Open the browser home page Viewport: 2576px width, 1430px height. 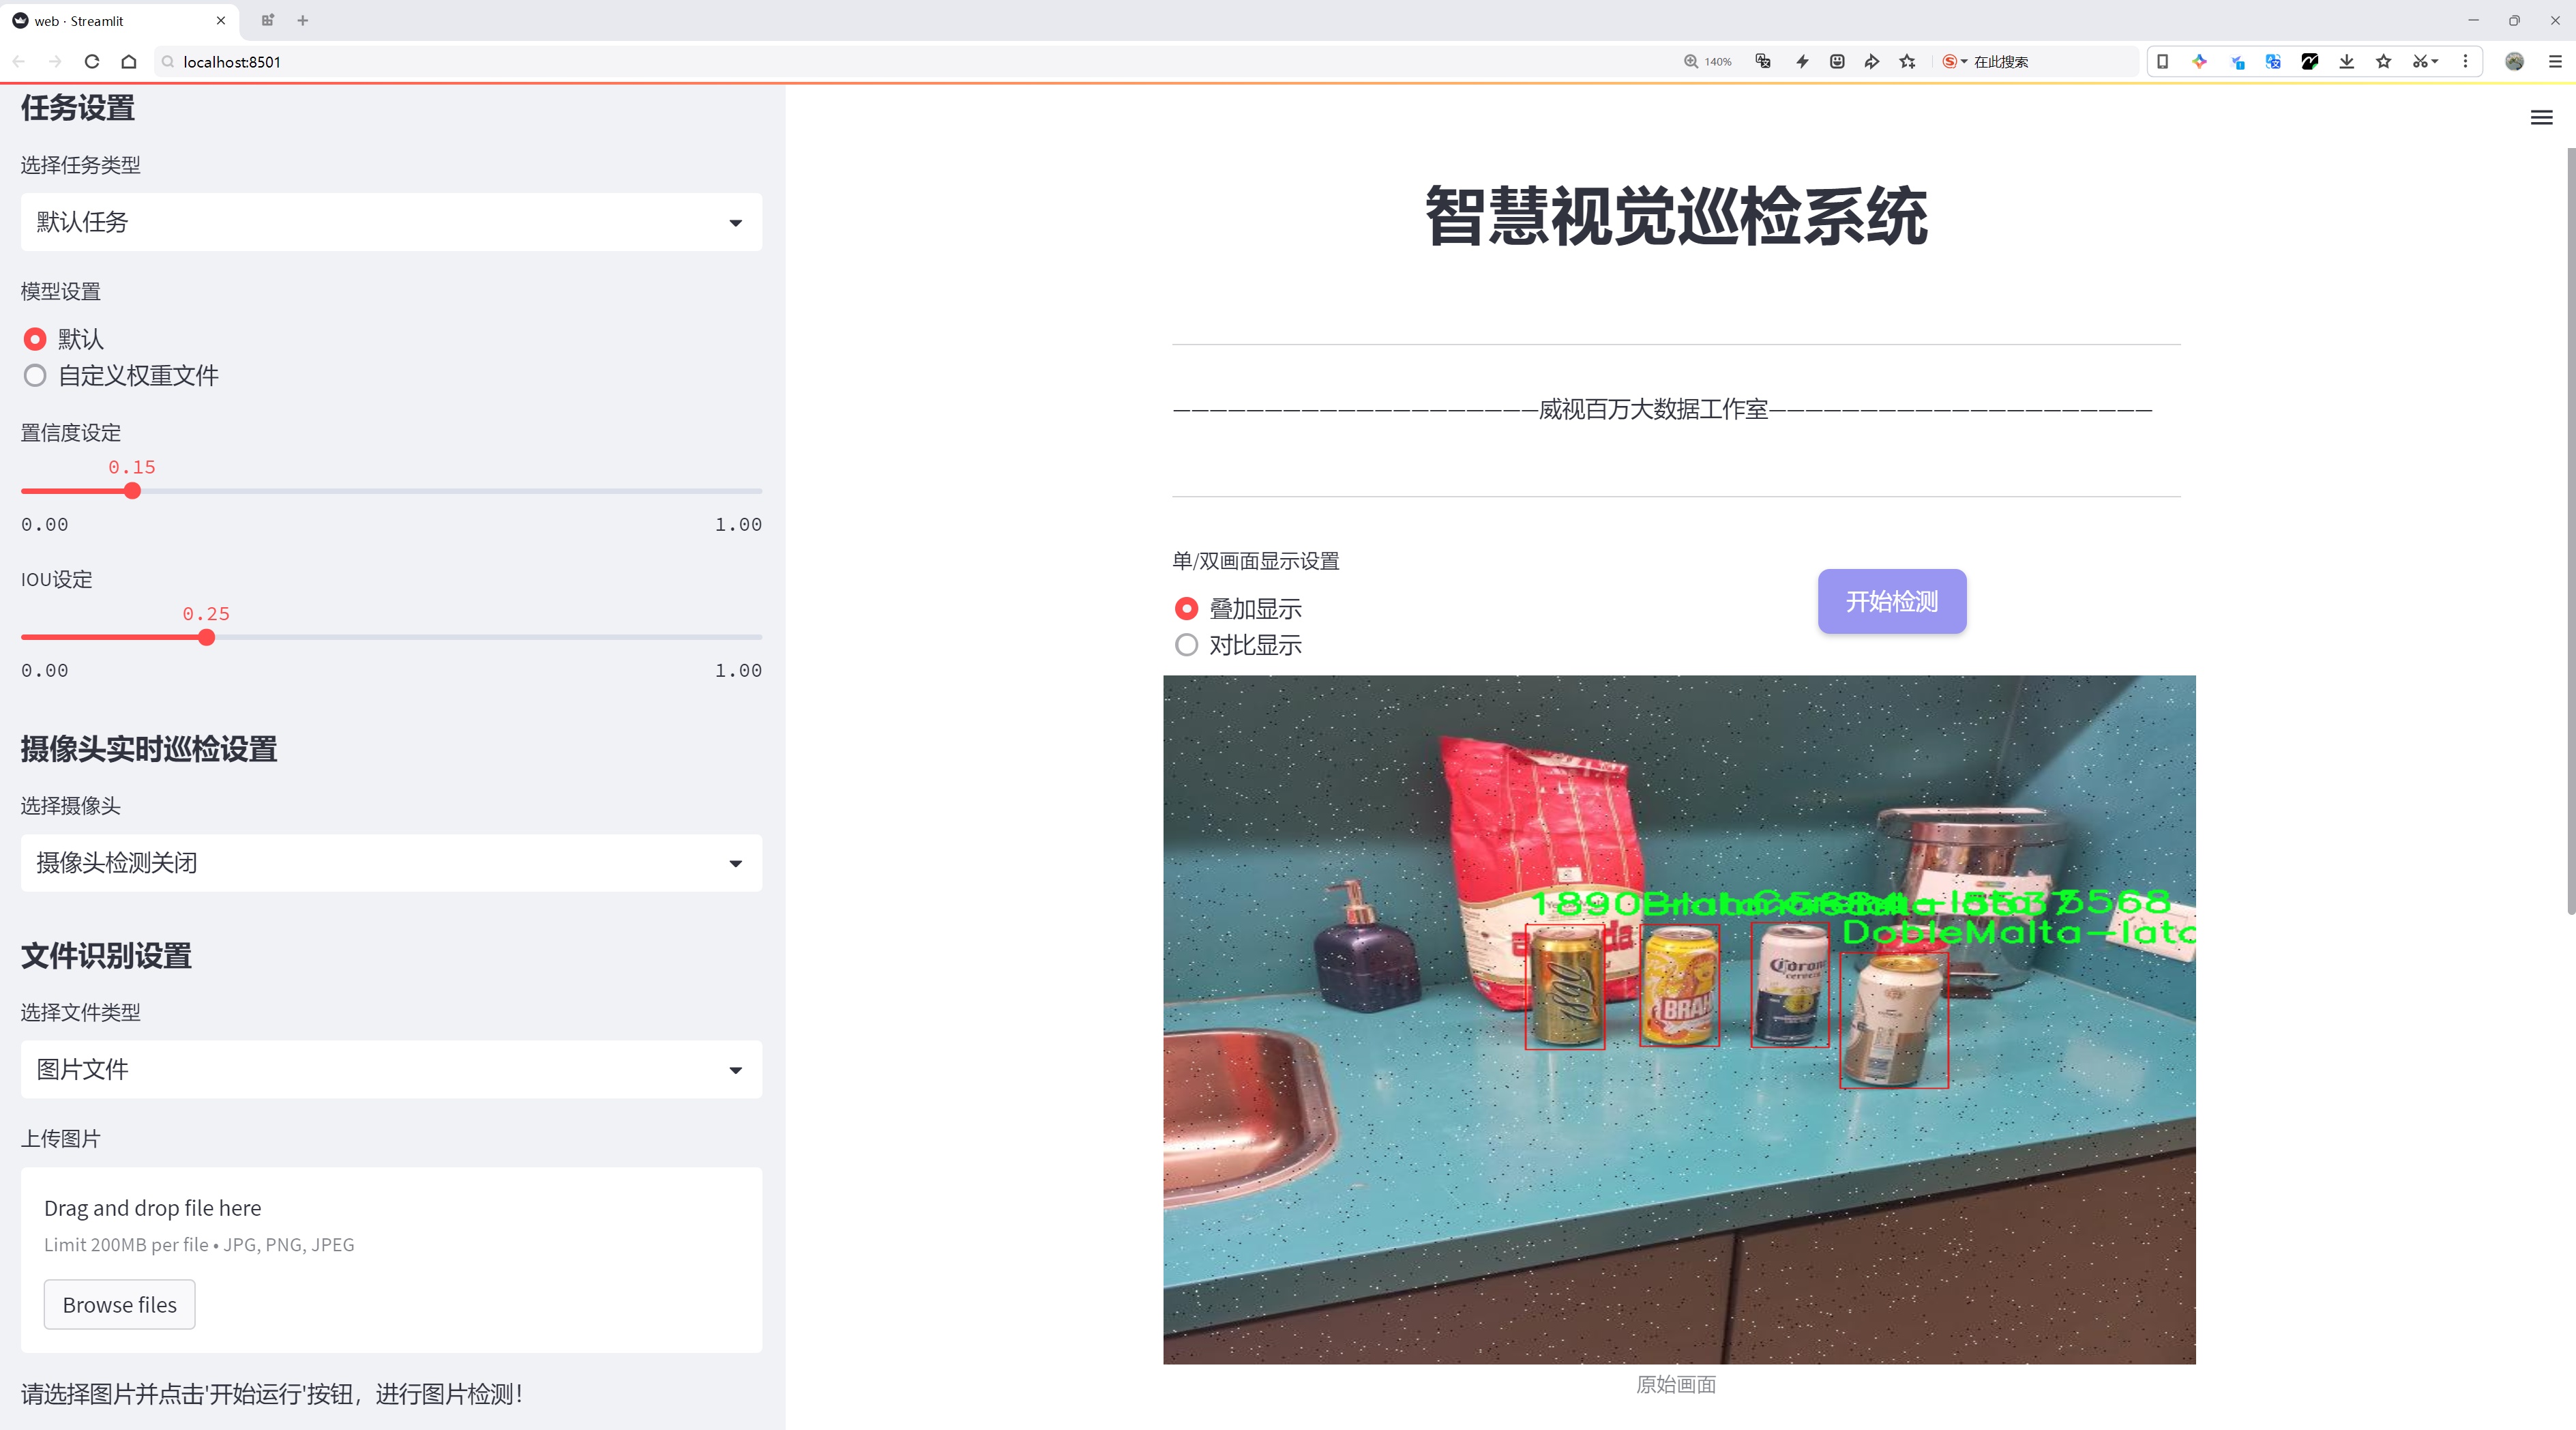click(x=129, y=62)
